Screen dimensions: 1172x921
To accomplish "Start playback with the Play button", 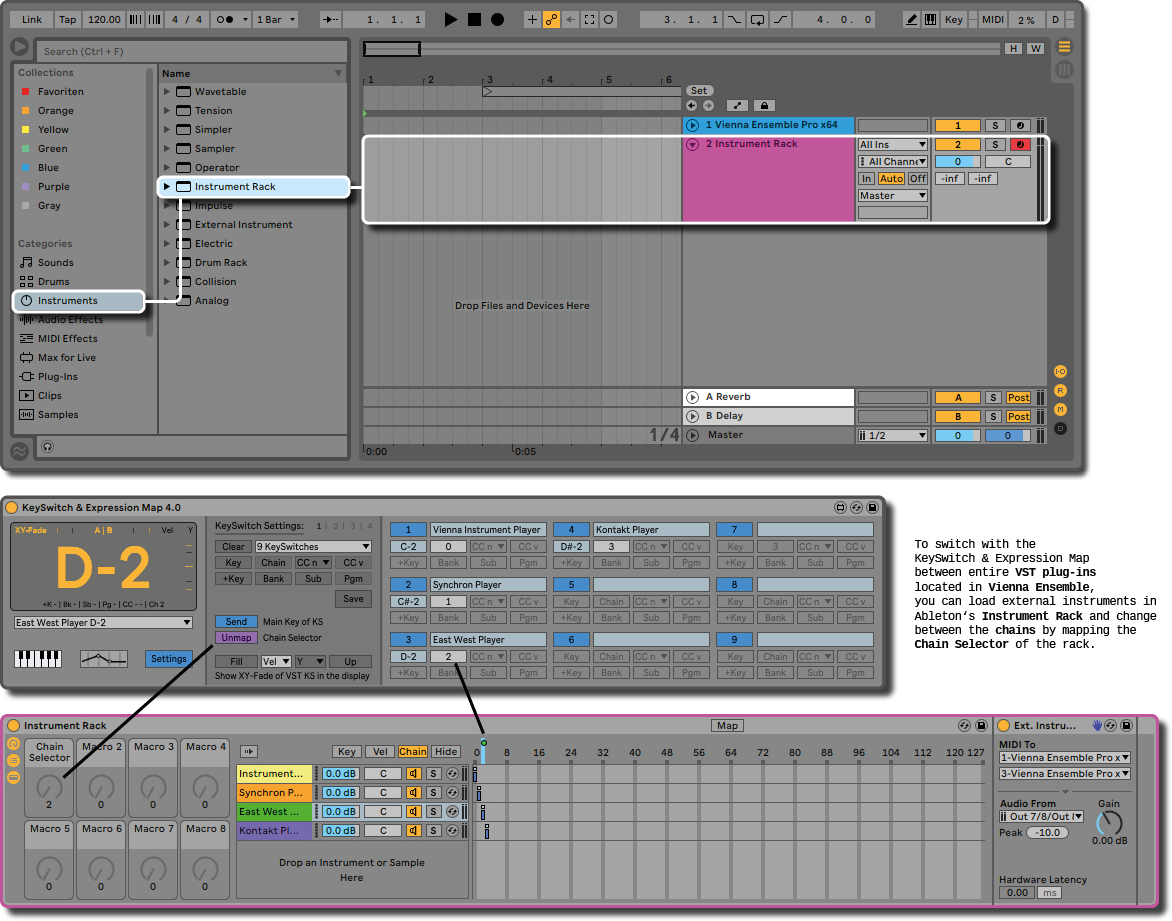I will point(450,19).
